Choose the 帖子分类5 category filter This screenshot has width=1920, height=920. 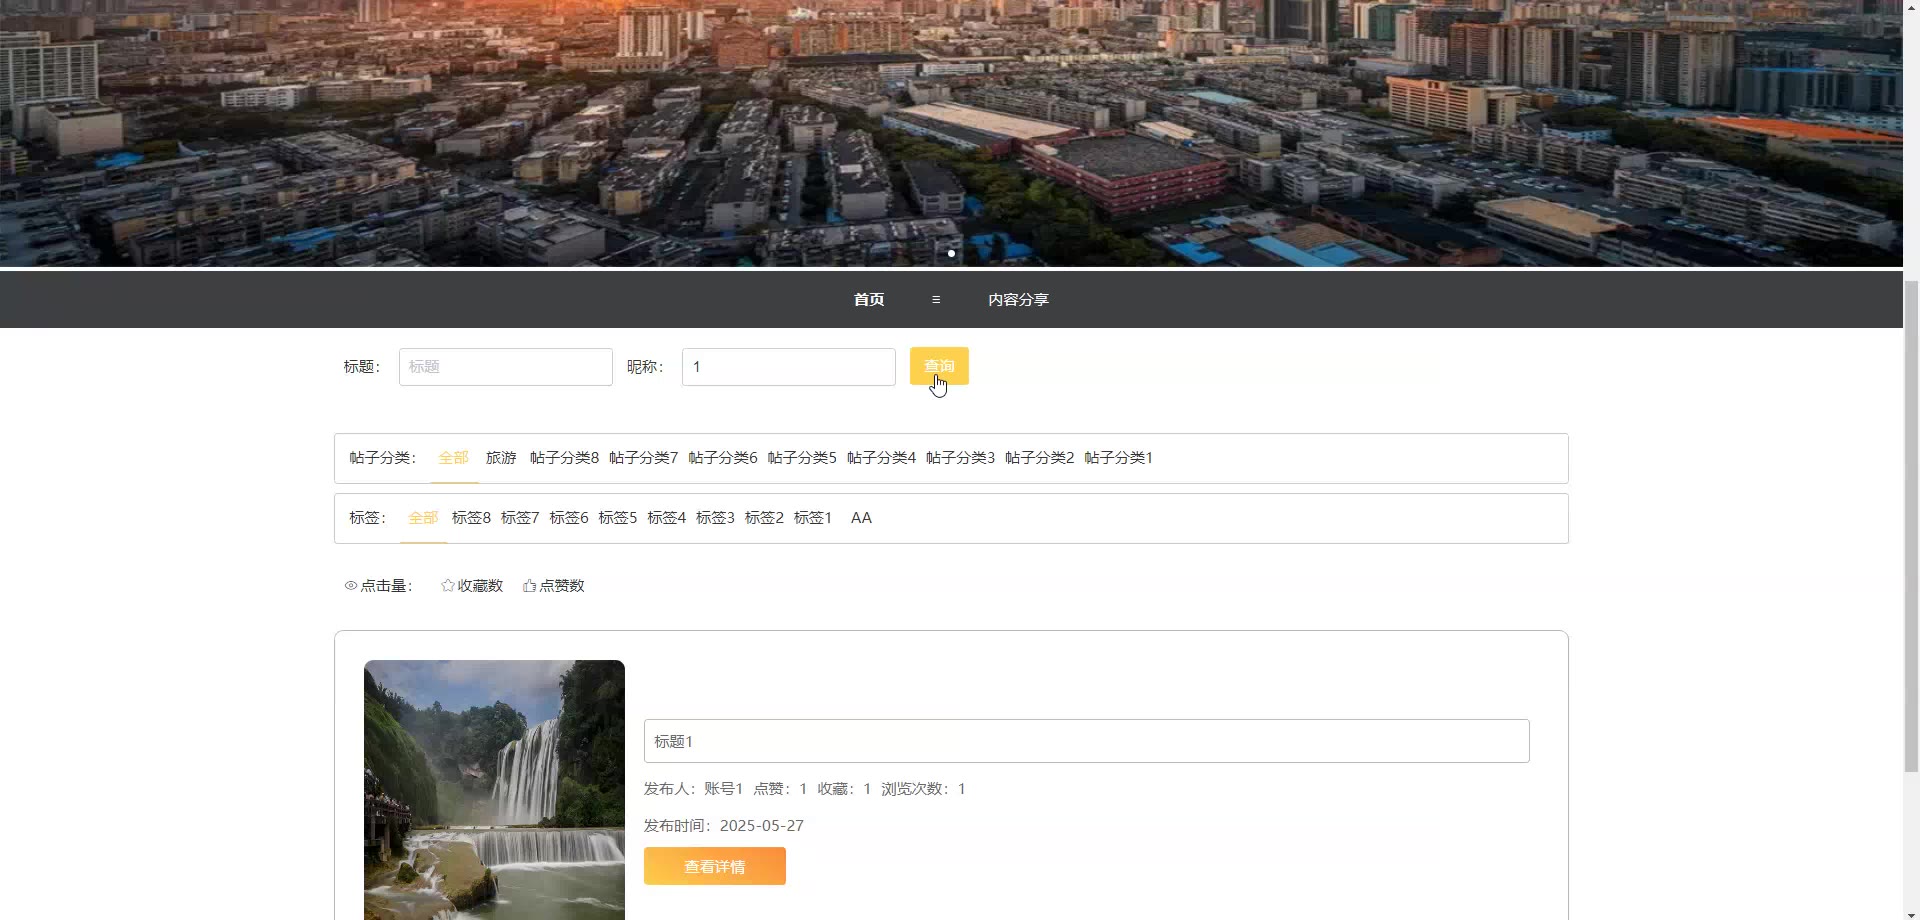coord(802,458)
